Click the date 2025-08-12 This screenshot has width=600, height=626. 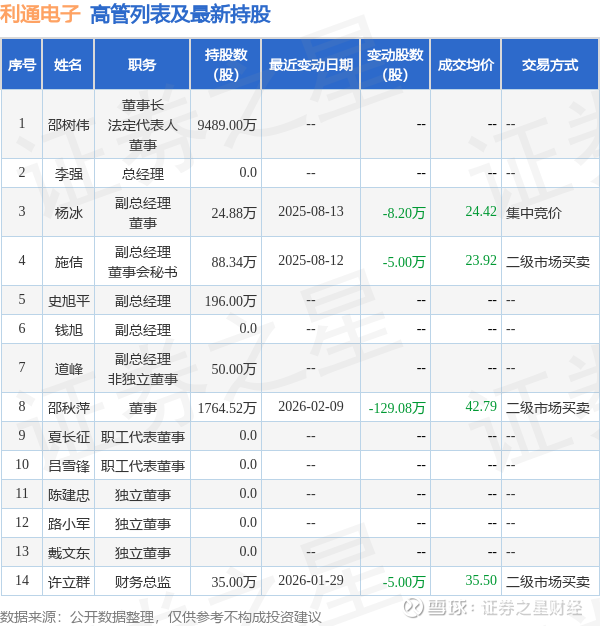(x=311, y=260)
